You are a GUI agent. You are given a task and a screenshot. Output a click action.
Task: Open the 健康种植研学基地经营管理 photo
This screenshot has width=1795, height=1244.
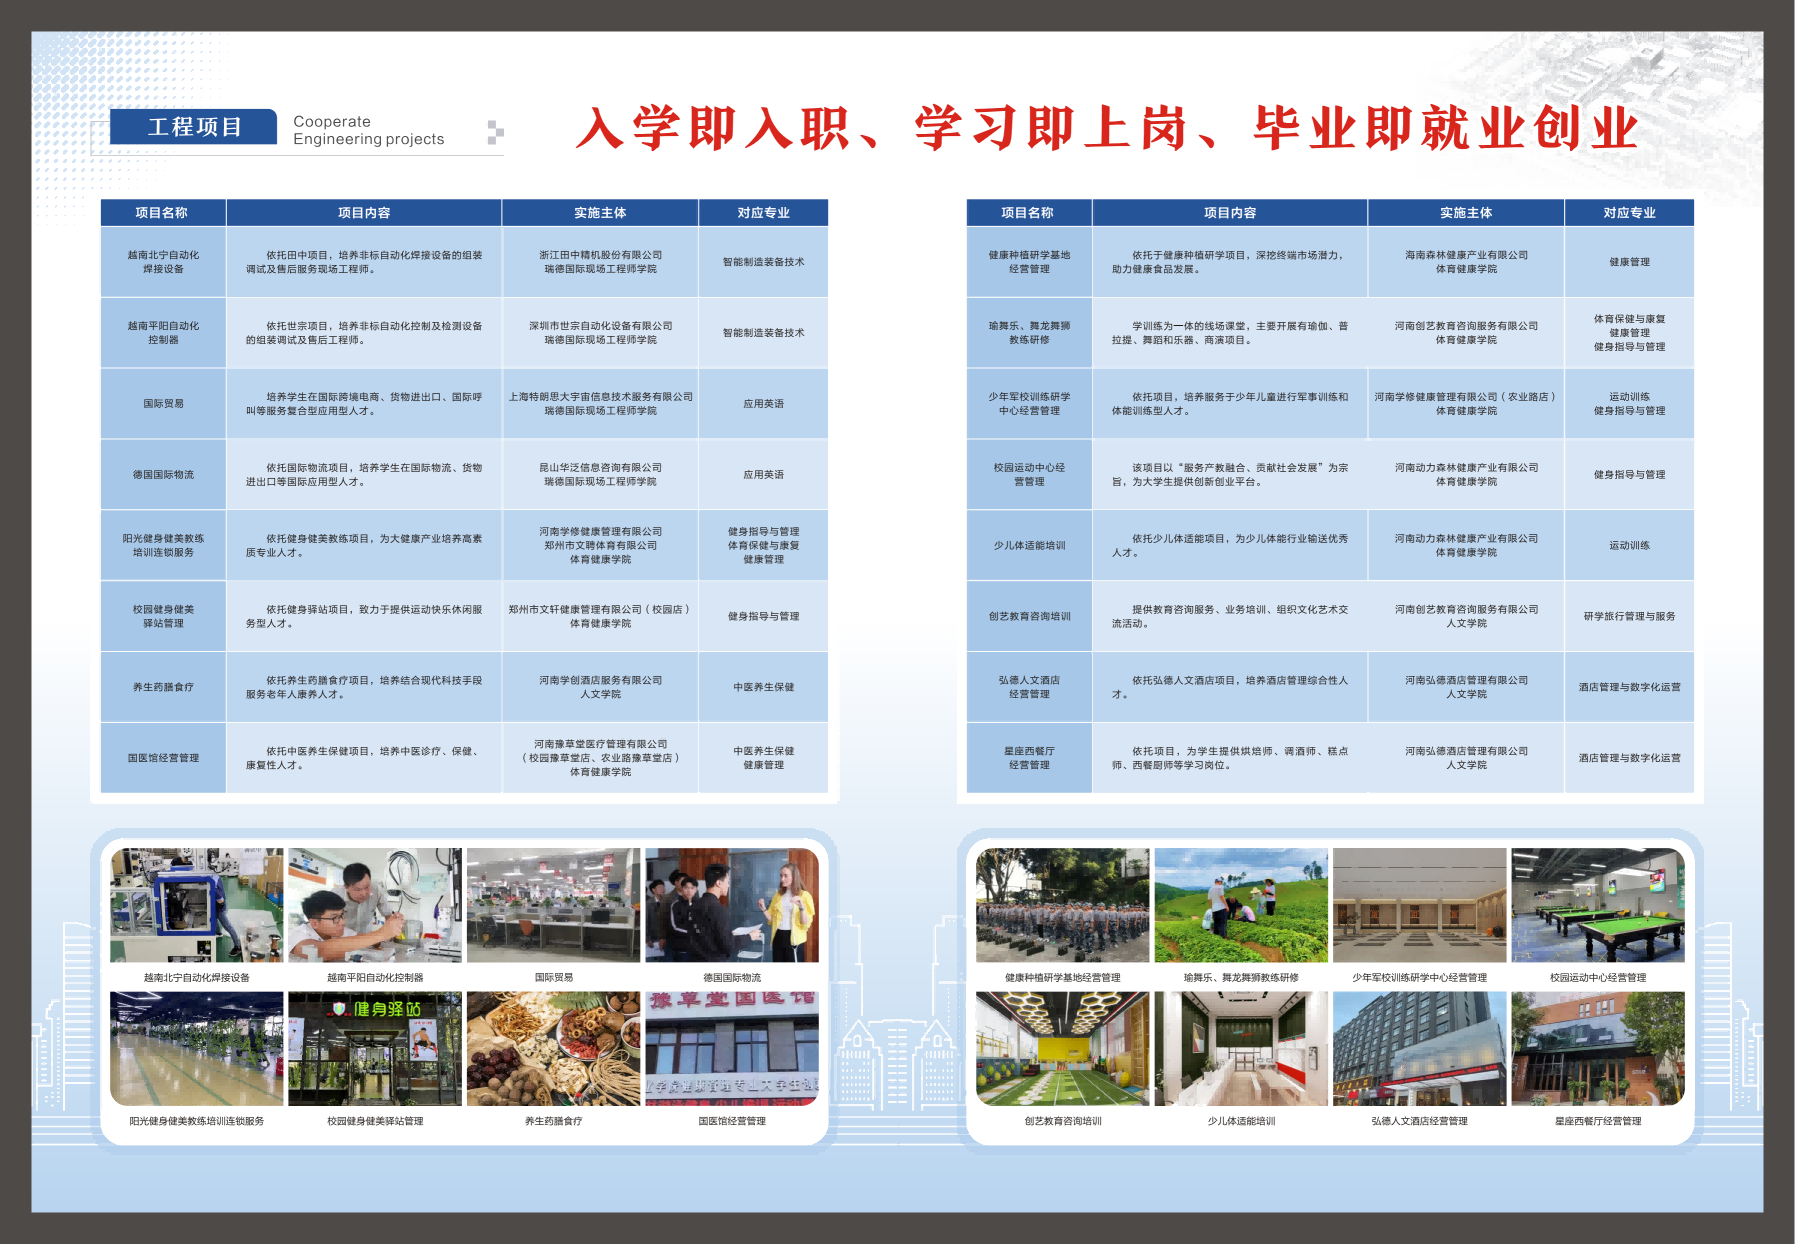[x=1062, y=905]
